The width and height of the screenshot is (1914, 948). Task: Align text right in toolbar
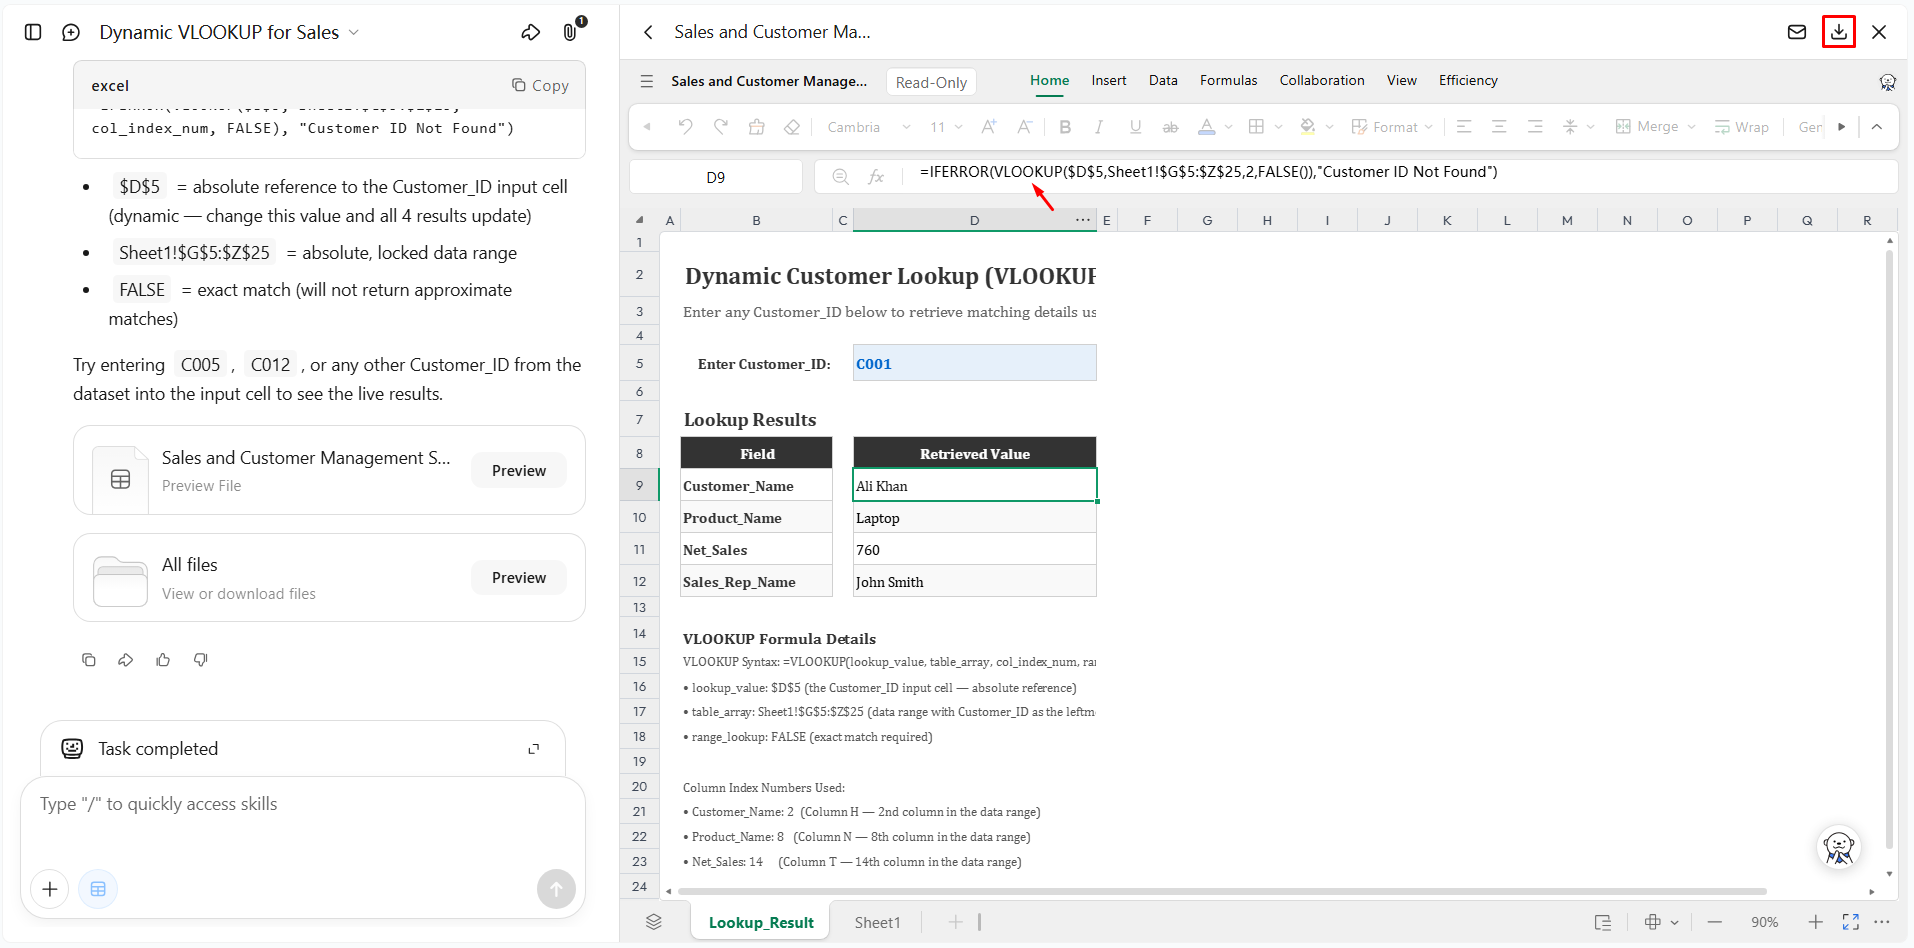click(1535, 127)
